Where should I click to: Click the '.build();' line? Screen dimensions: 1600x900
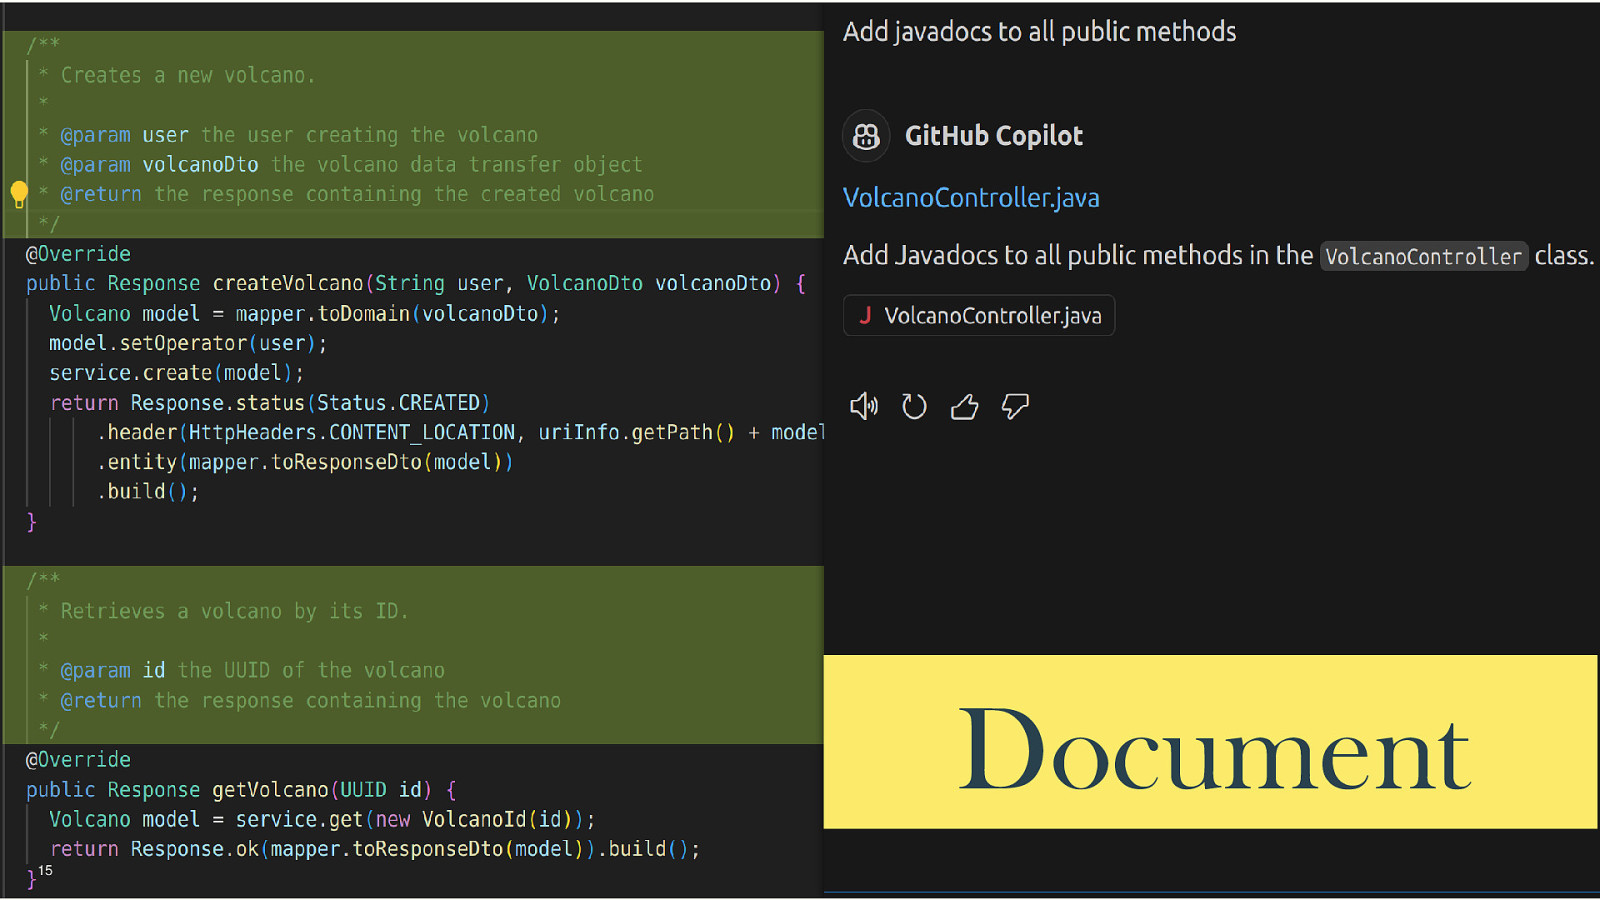148,492
